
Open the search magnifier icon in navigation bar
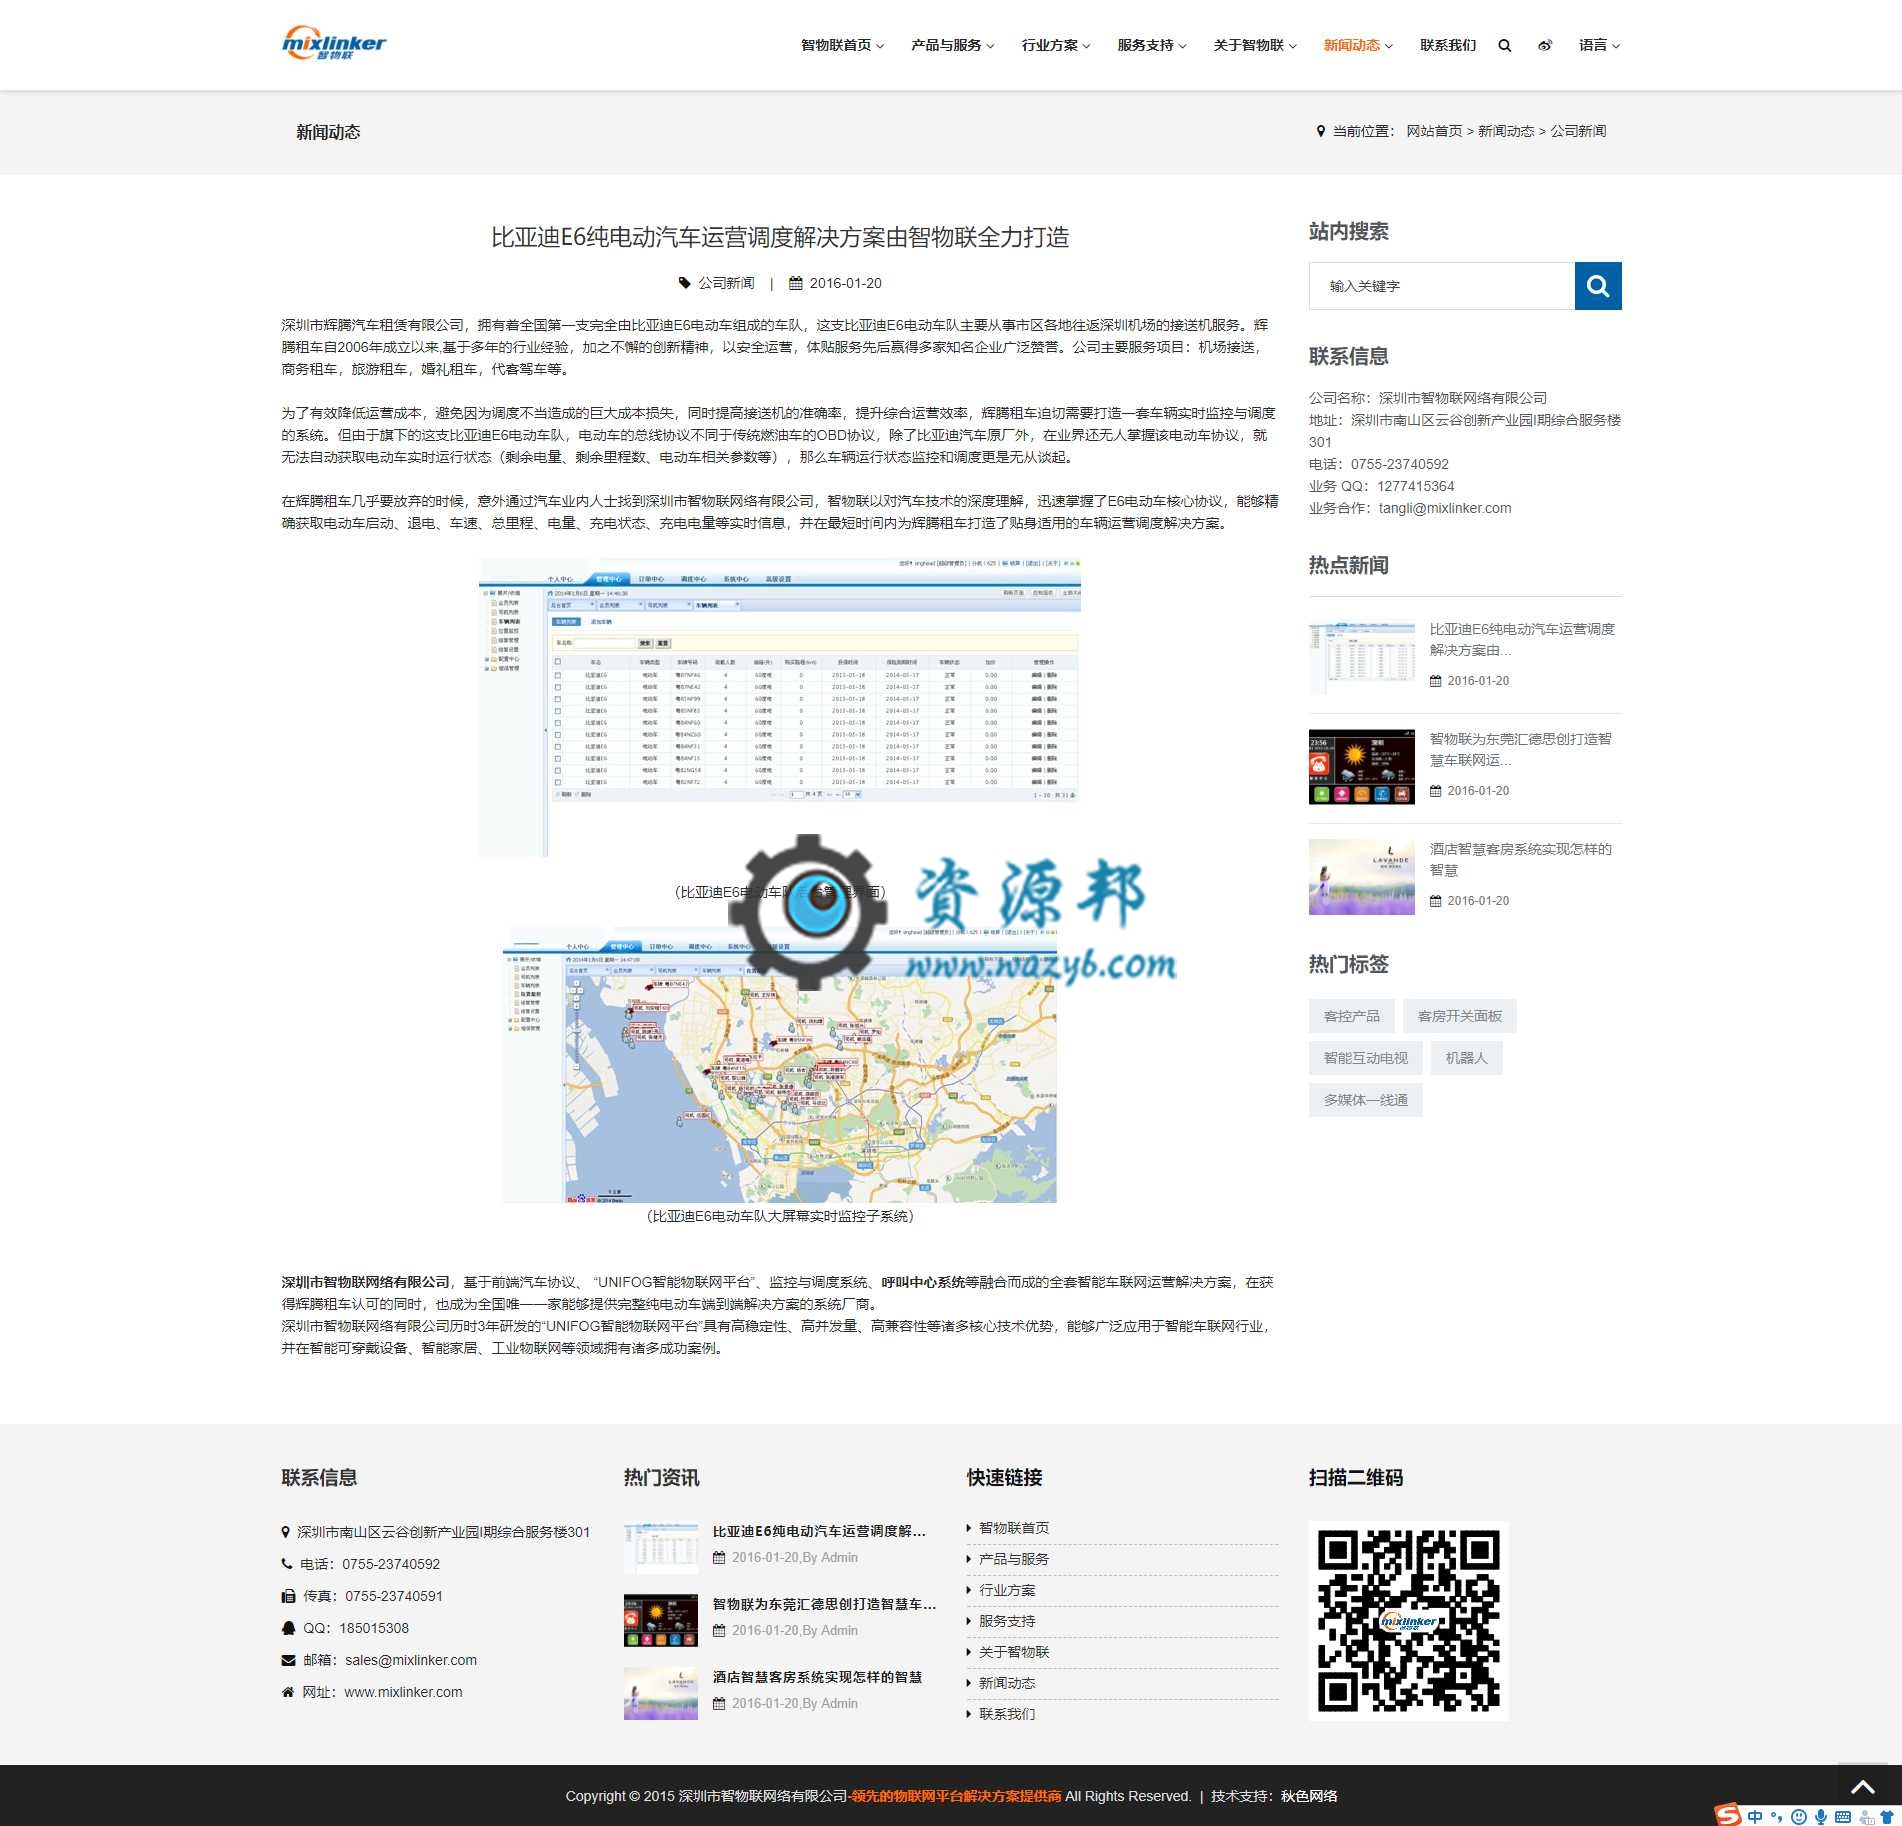pos(1504,45)
